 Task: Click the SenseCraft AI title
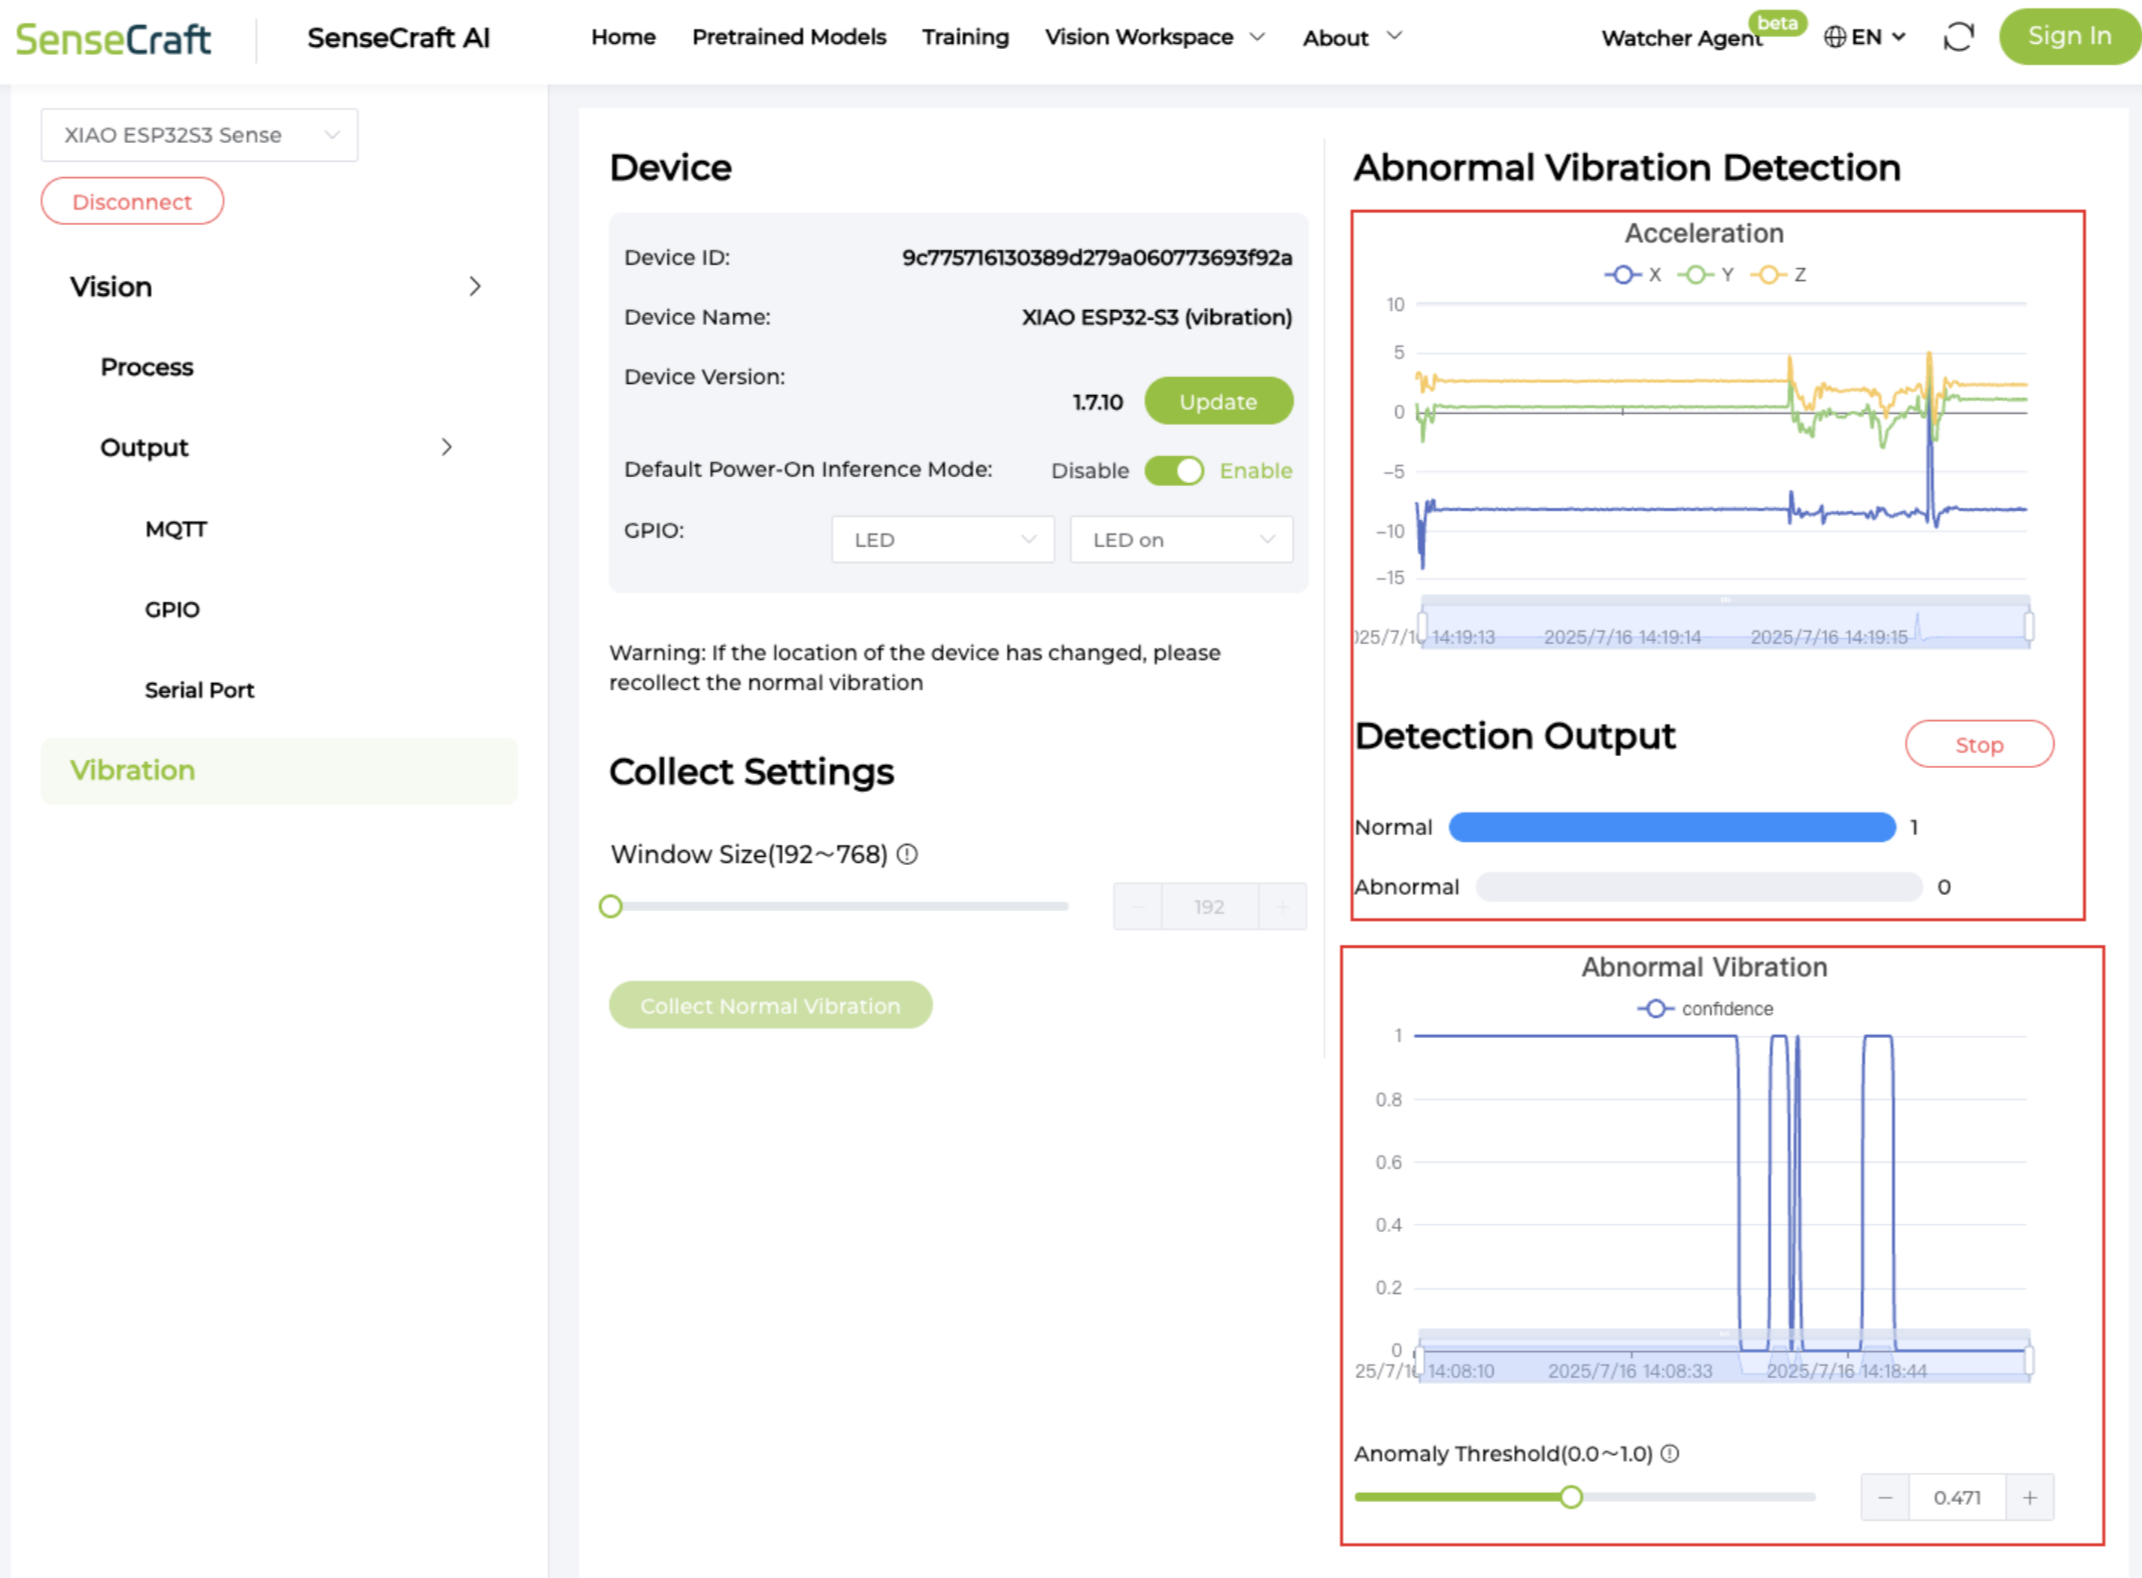click(398, 38)
